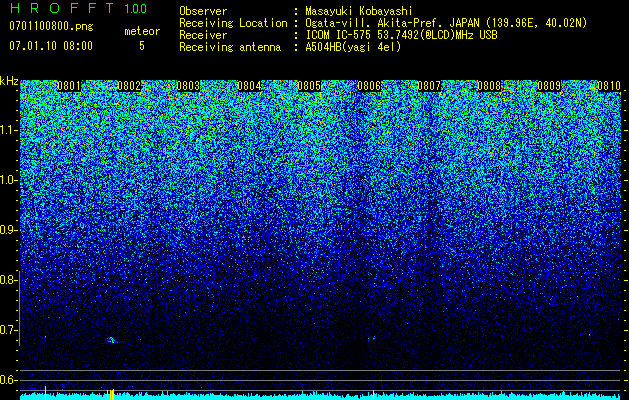629x400 pixels.
Task: Click the 0805 time marker
Action: click(309, 86)
